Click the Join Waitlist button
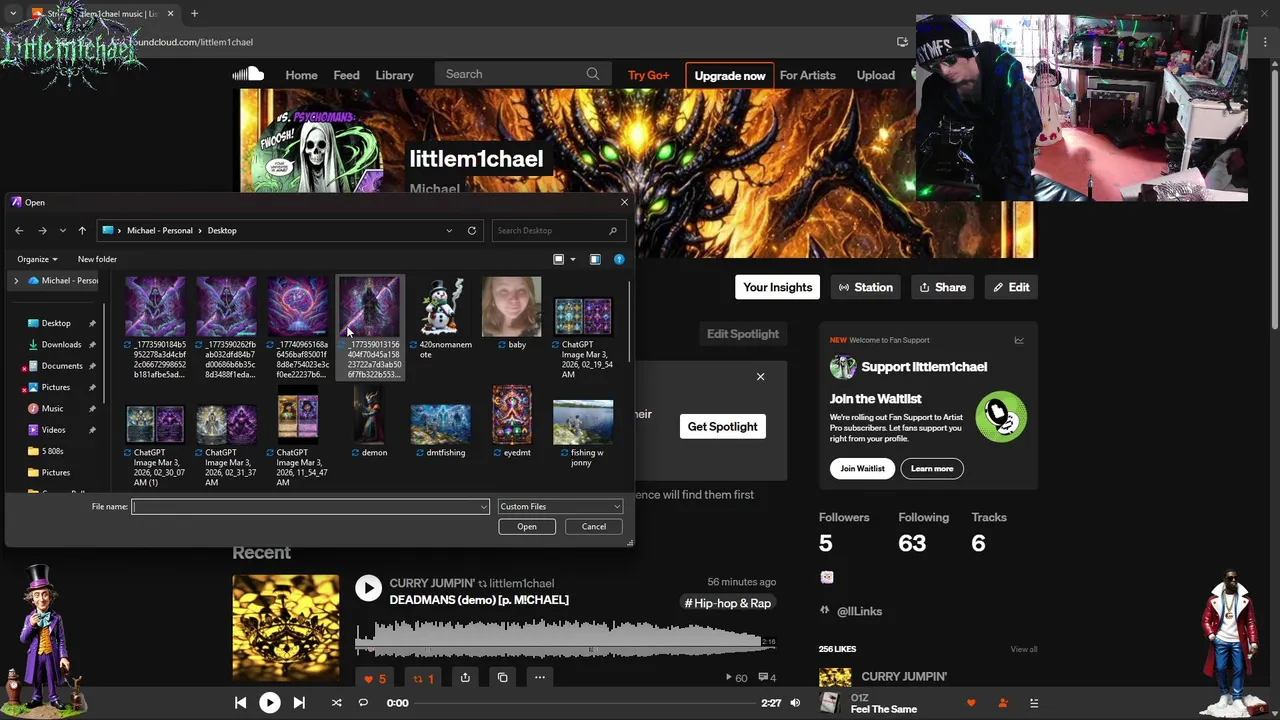The image size is (1280, 720). [x=862, y=469]
